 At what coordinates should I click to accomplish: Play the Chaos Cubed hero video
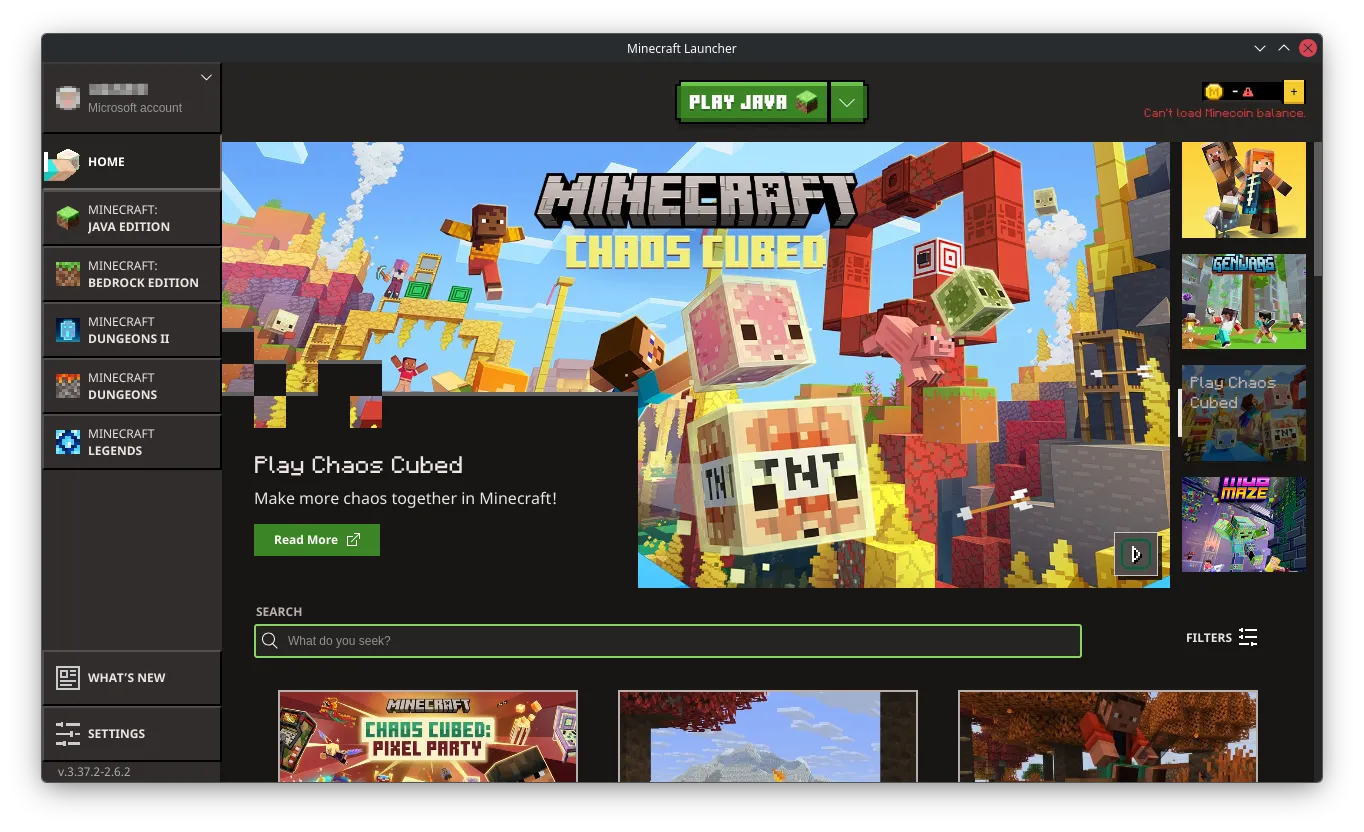pos(1136,554)
